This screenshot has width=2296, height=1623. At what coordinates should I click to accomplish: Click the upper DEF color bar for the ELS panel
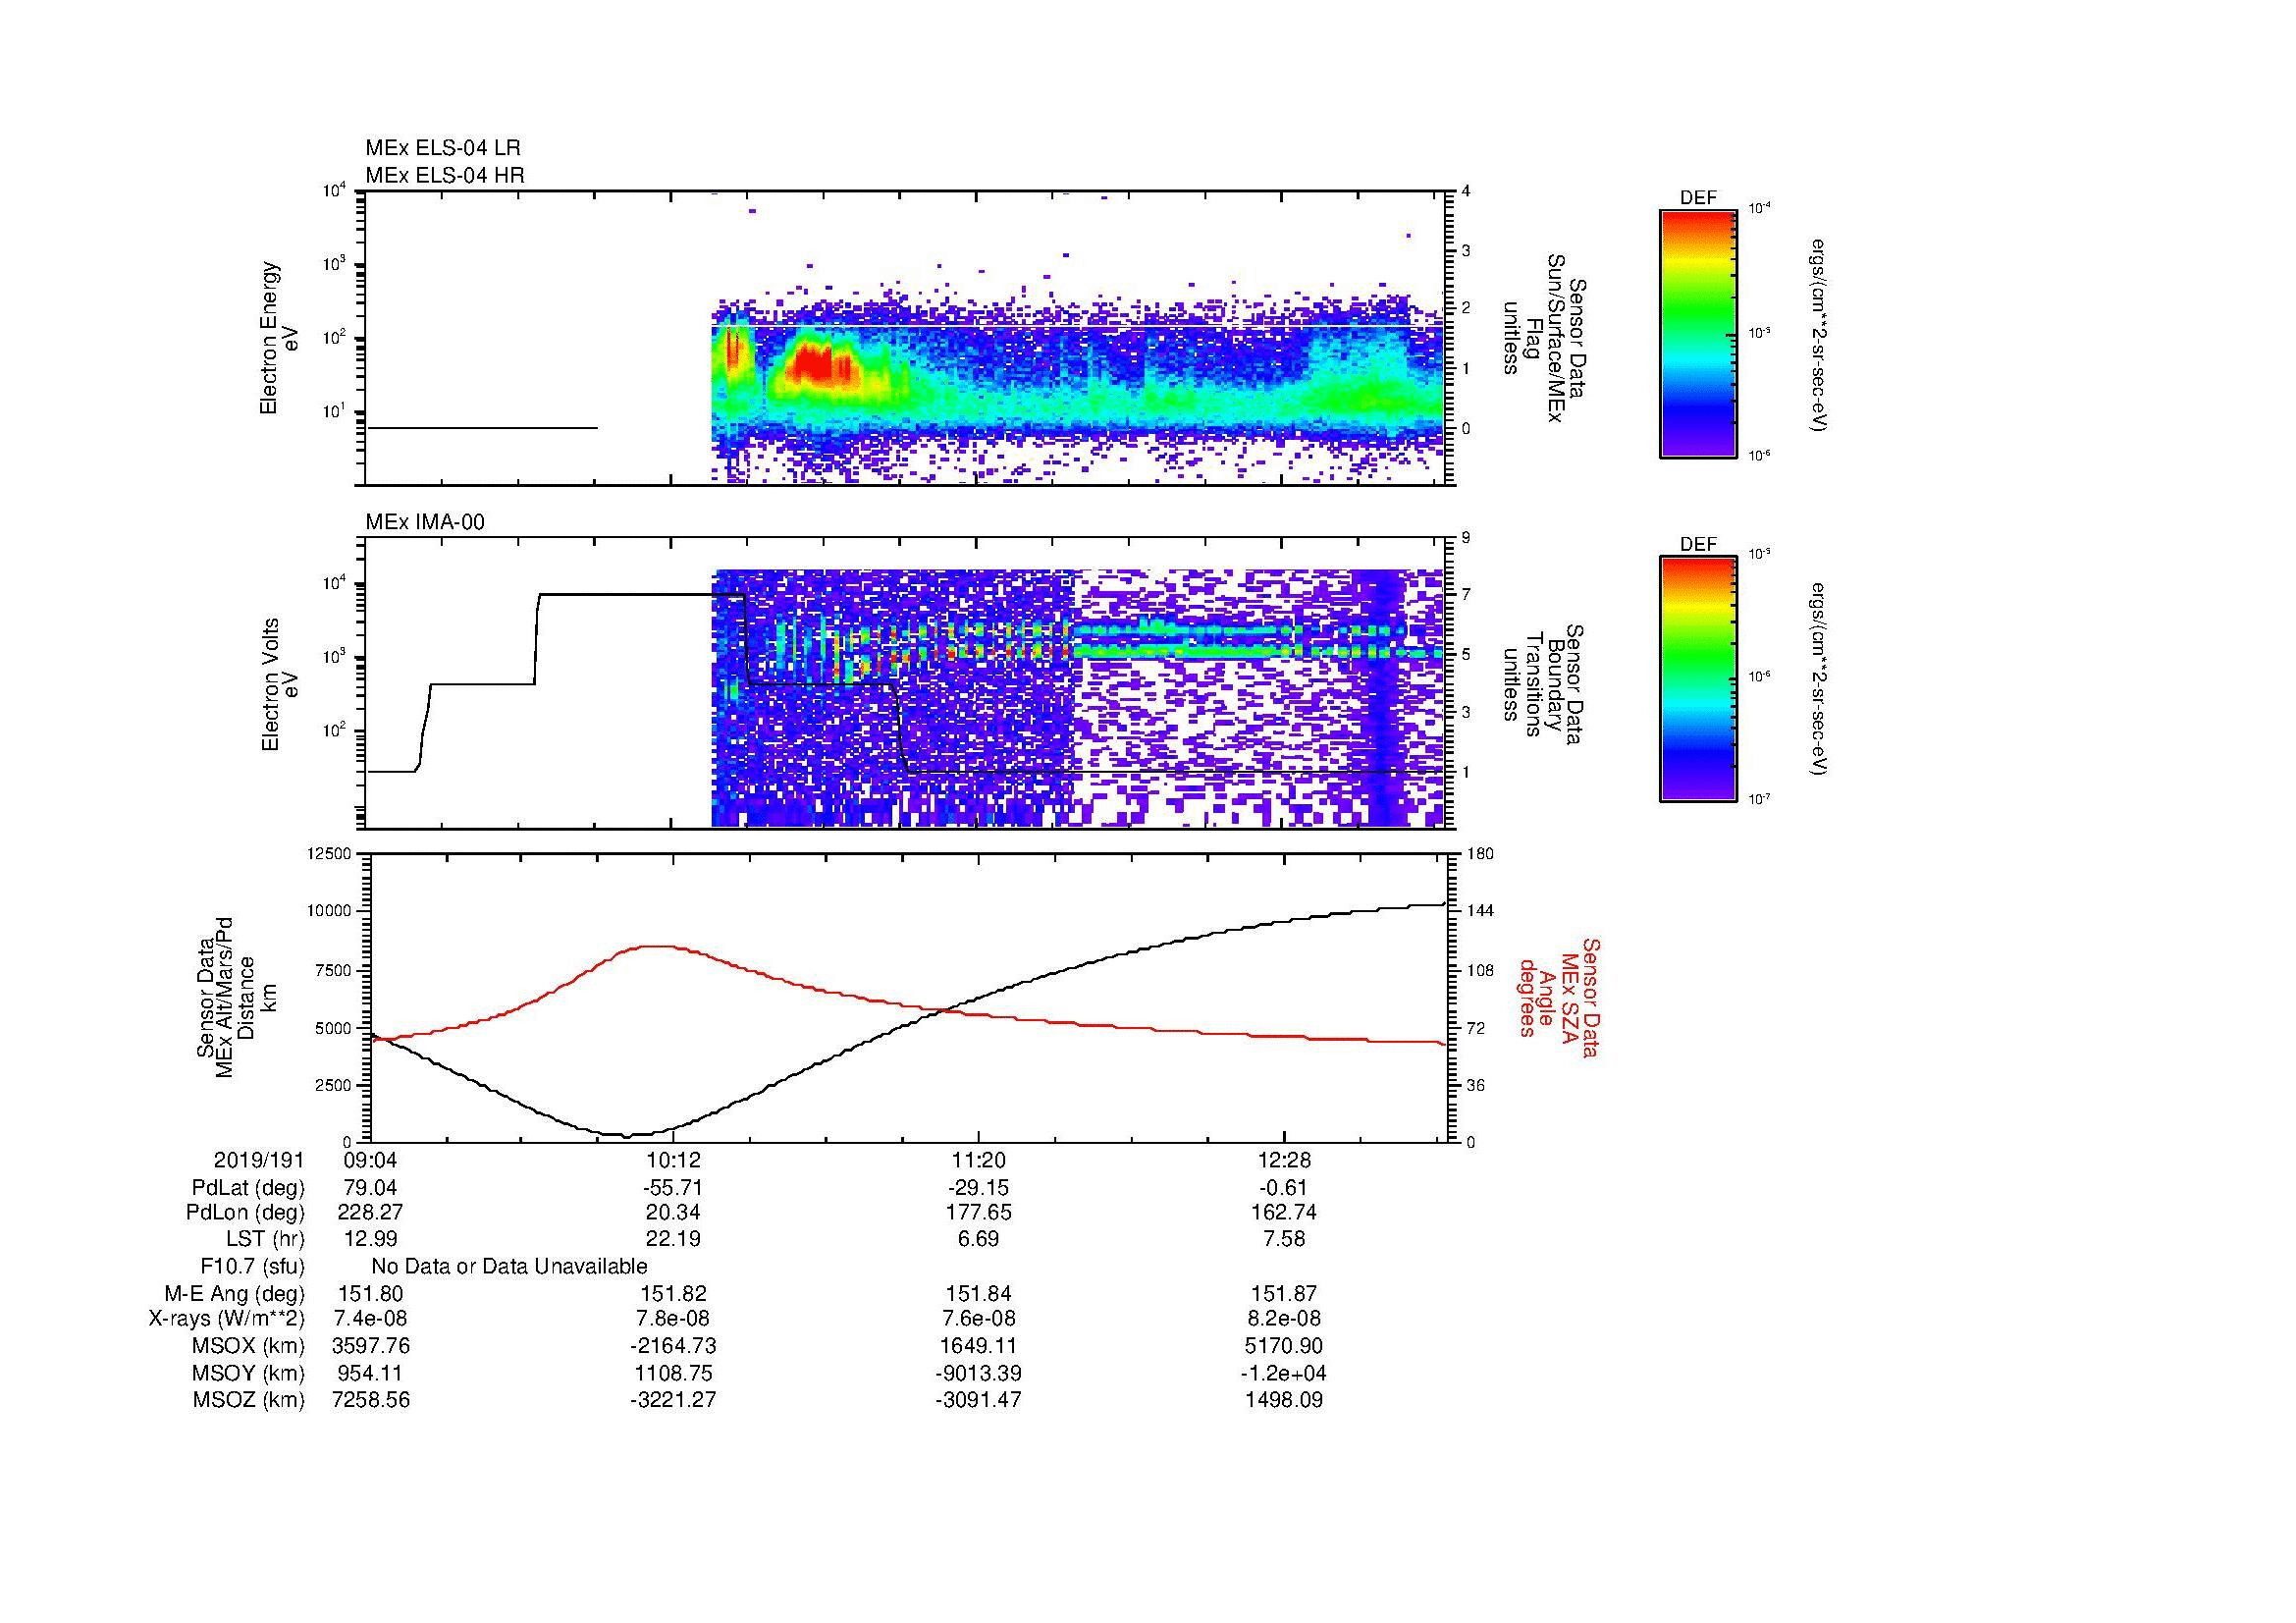click(1697, 333)
